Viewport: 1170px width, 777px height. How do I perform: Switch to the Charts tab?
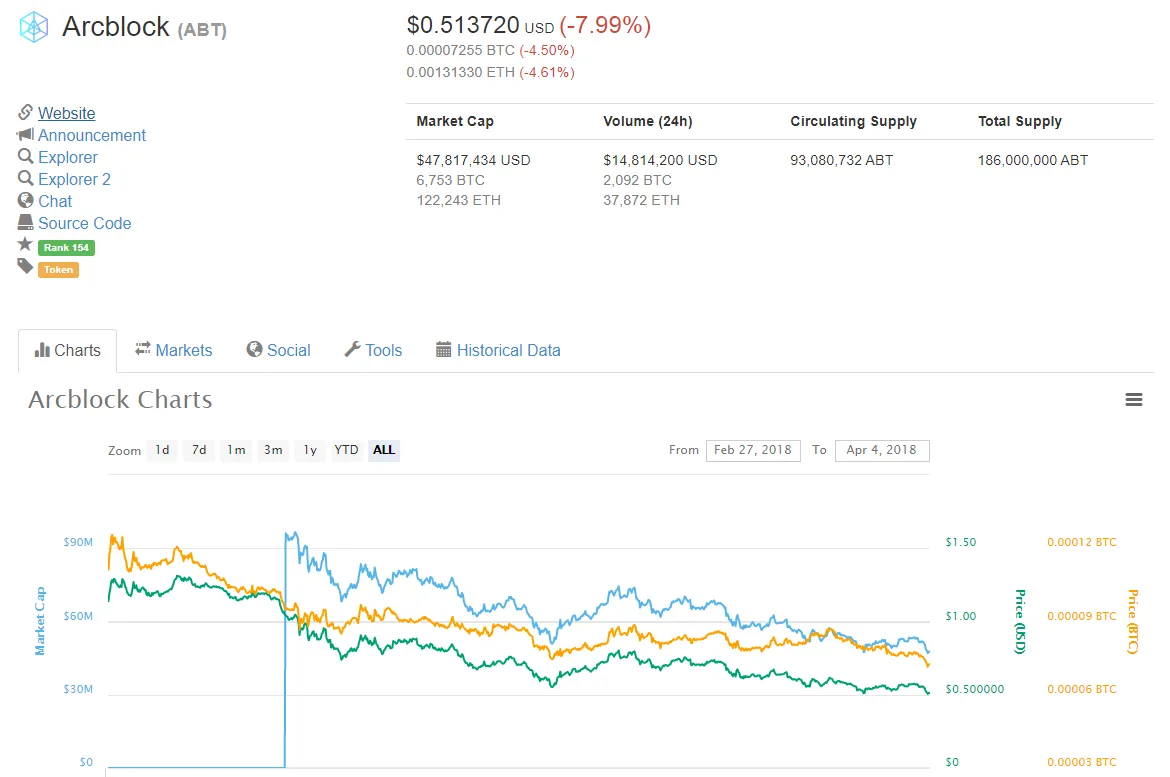67,350
